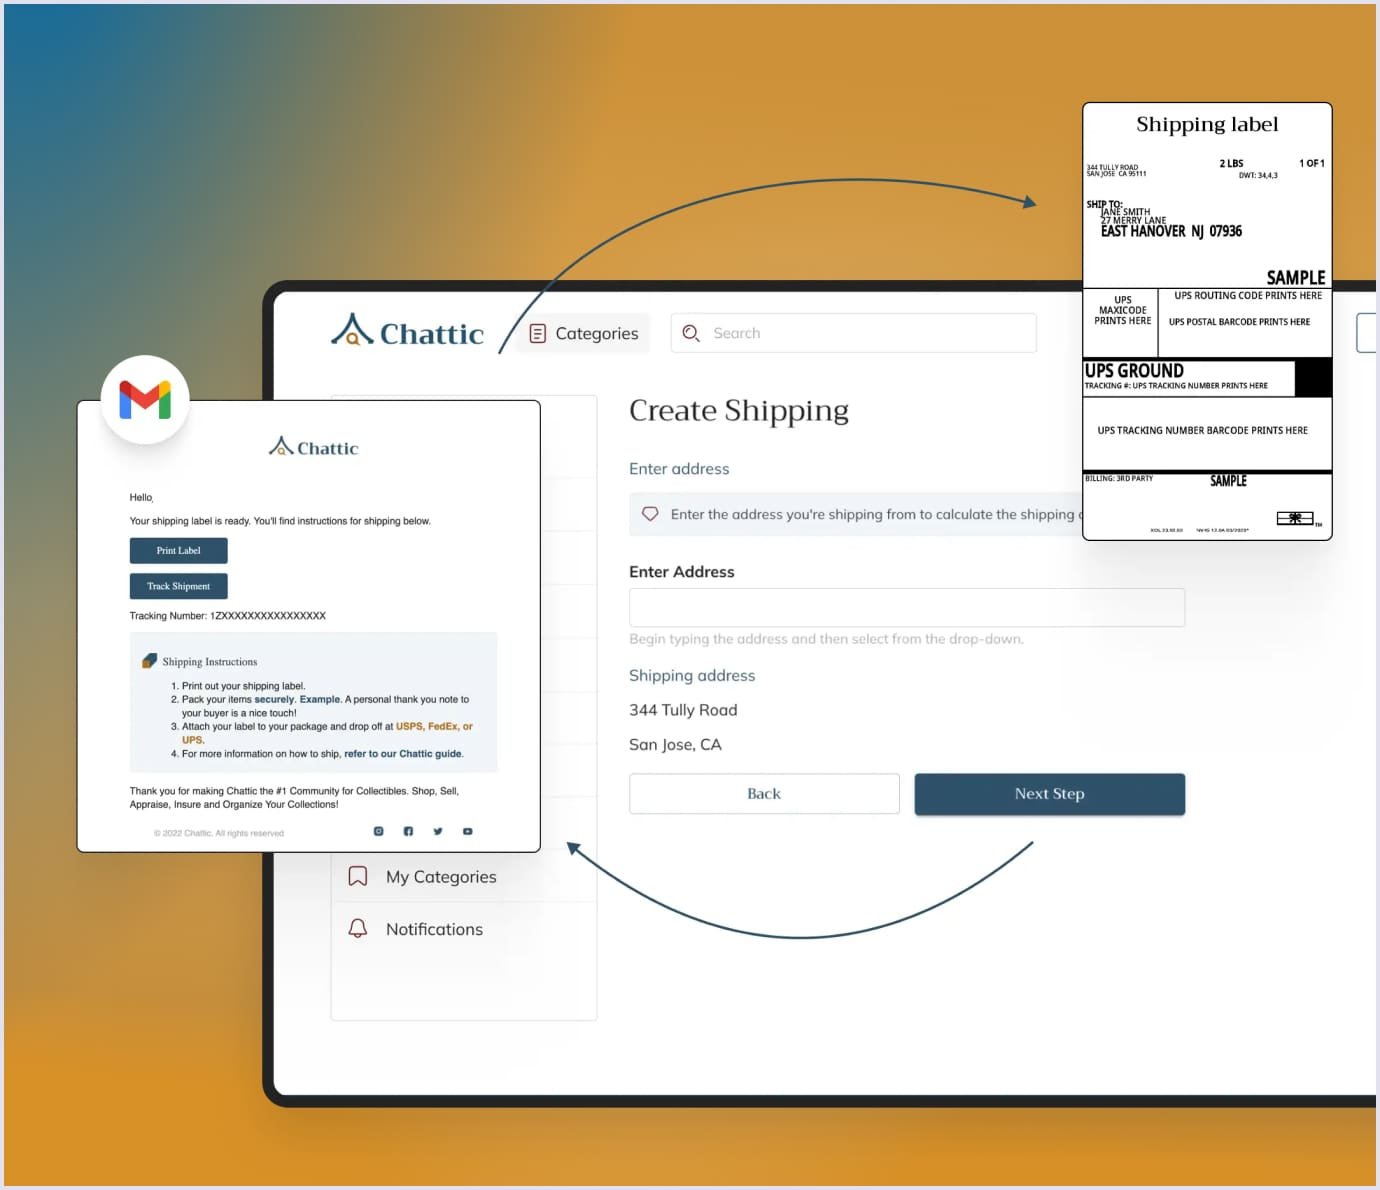
Task: Click the My Categories bookmark icon
Action: [x=357, y=876]
